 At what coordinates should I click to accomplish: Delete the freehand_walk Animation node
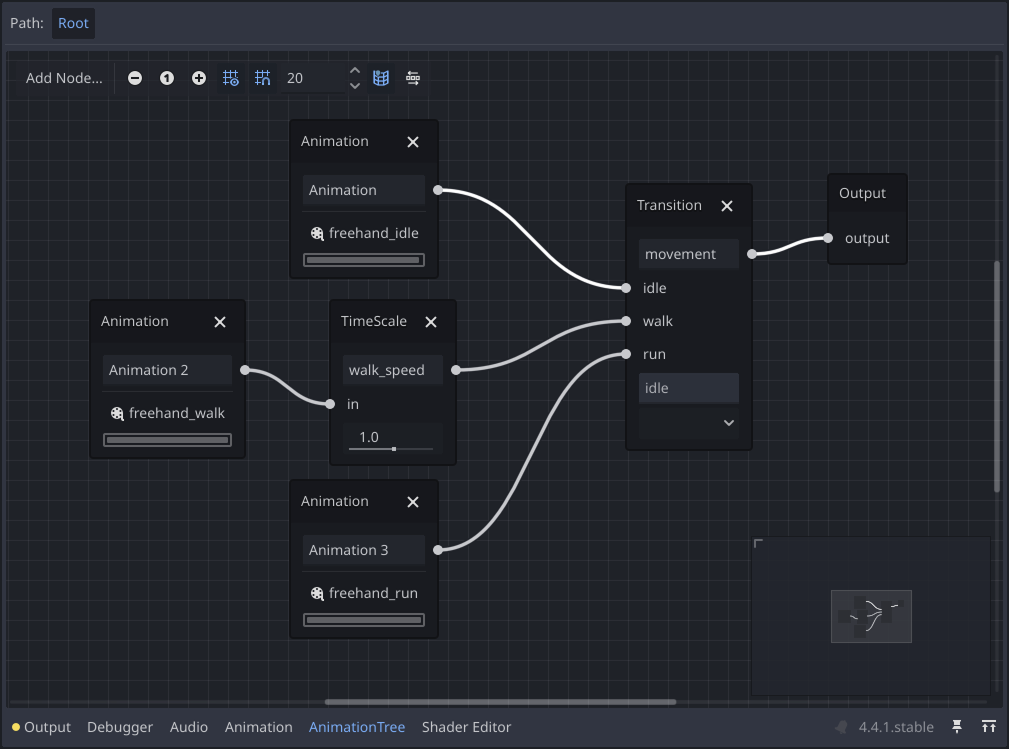pyautogui.click(x=220, y=322)
